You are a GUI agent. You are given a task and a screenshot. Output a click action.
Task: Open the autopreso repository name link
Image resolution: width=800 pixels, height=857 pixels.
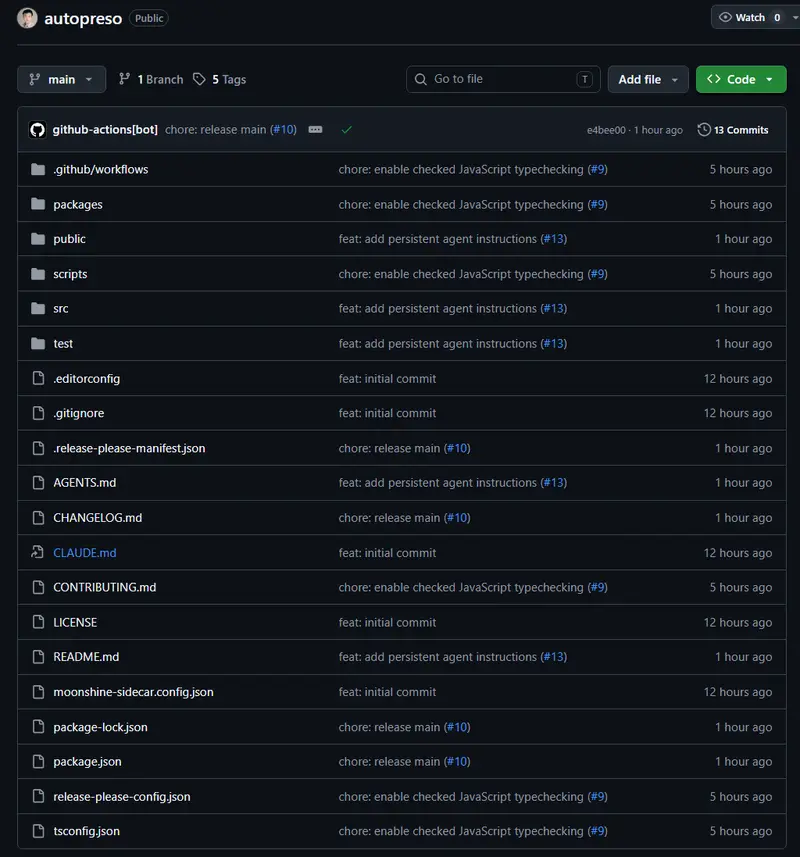(x=83, y=19)
